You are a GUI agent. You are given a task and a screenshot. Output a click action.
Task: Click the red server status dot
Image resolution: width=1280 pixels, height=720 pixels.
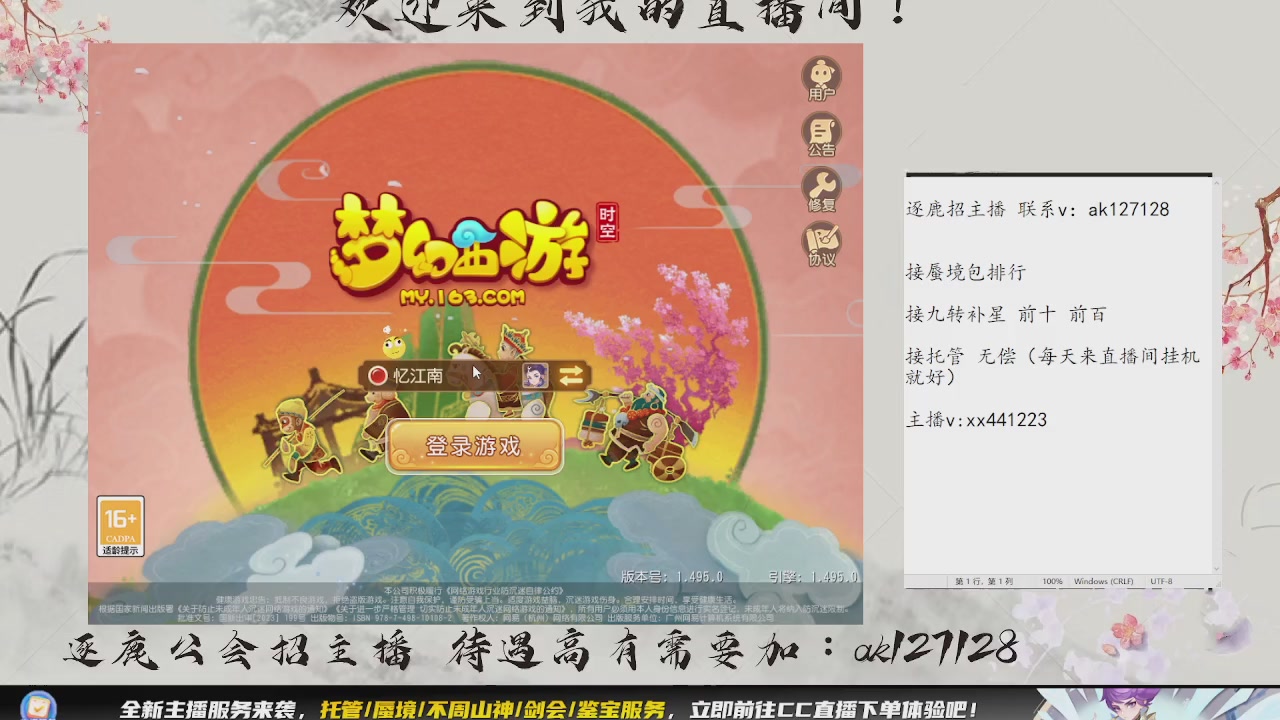378,376
